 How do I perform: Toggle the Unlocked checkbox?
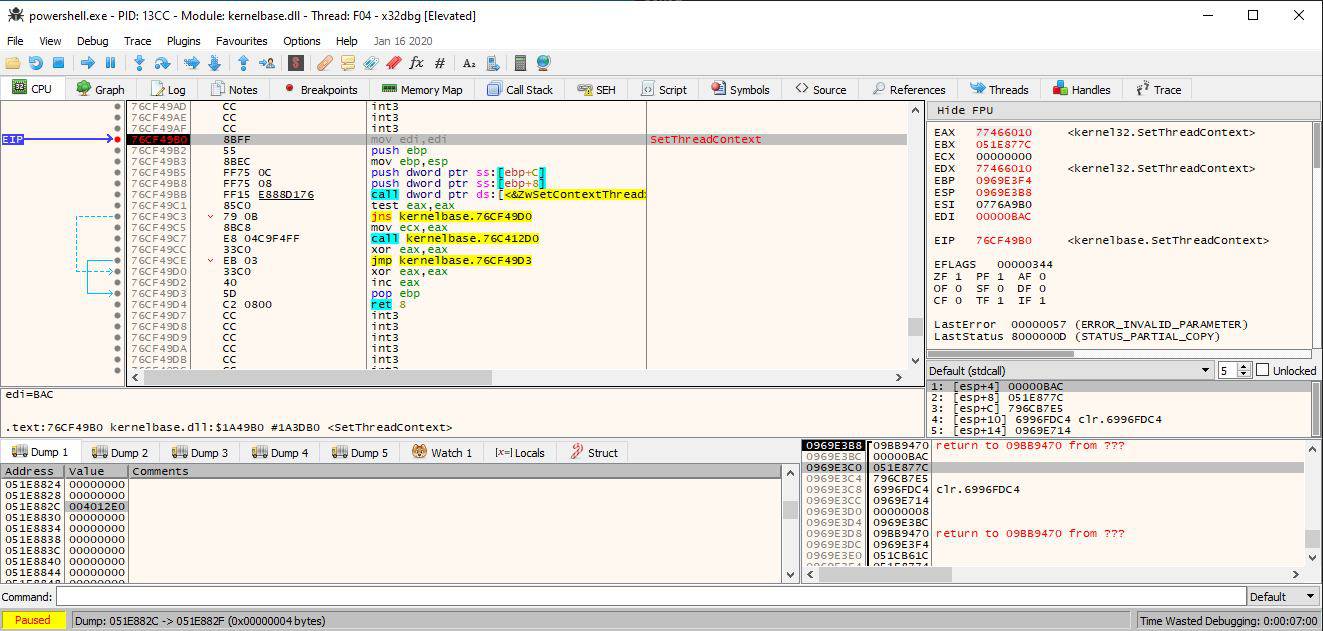click(1263, 370)
